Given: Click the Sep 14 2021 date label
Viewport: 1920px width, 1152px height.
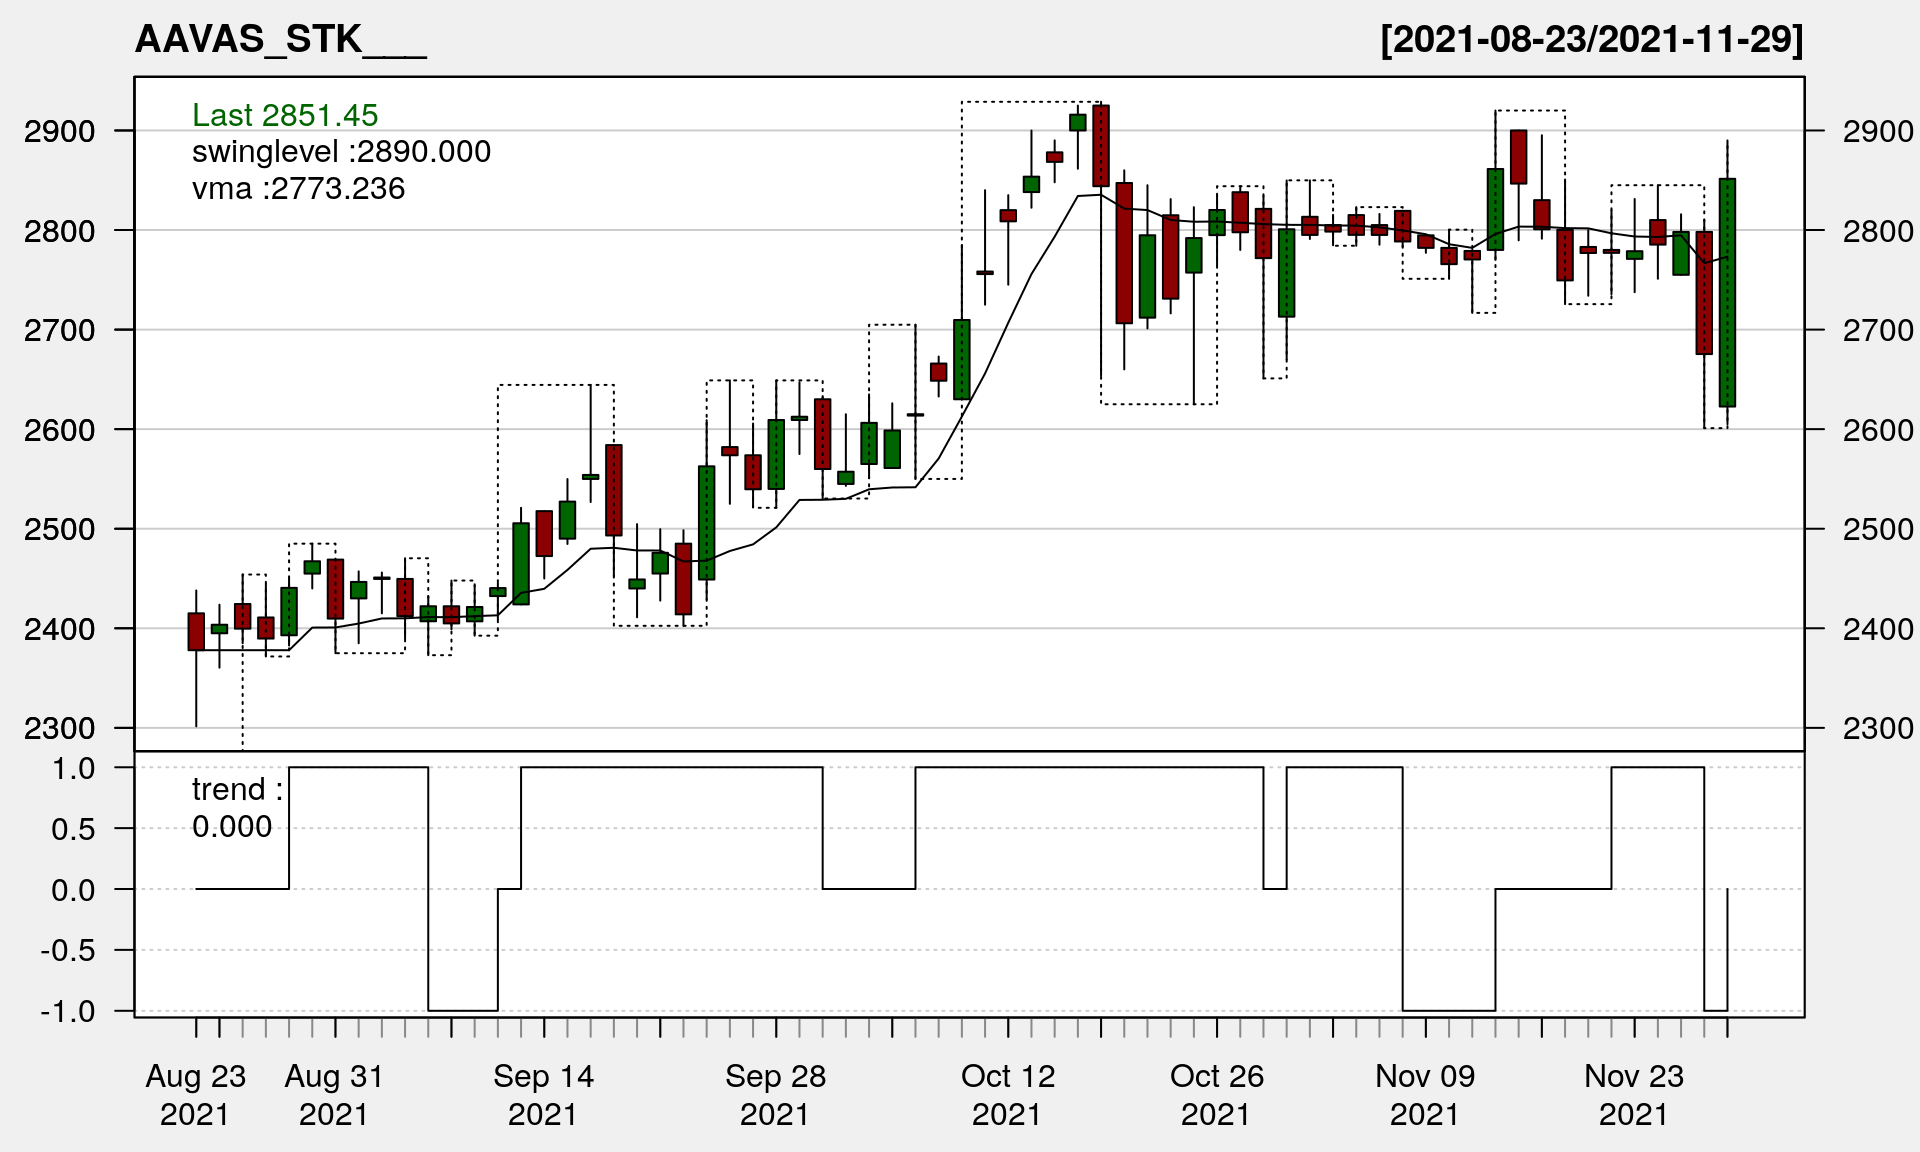Looking at the screenshot, I should 543,1094.
